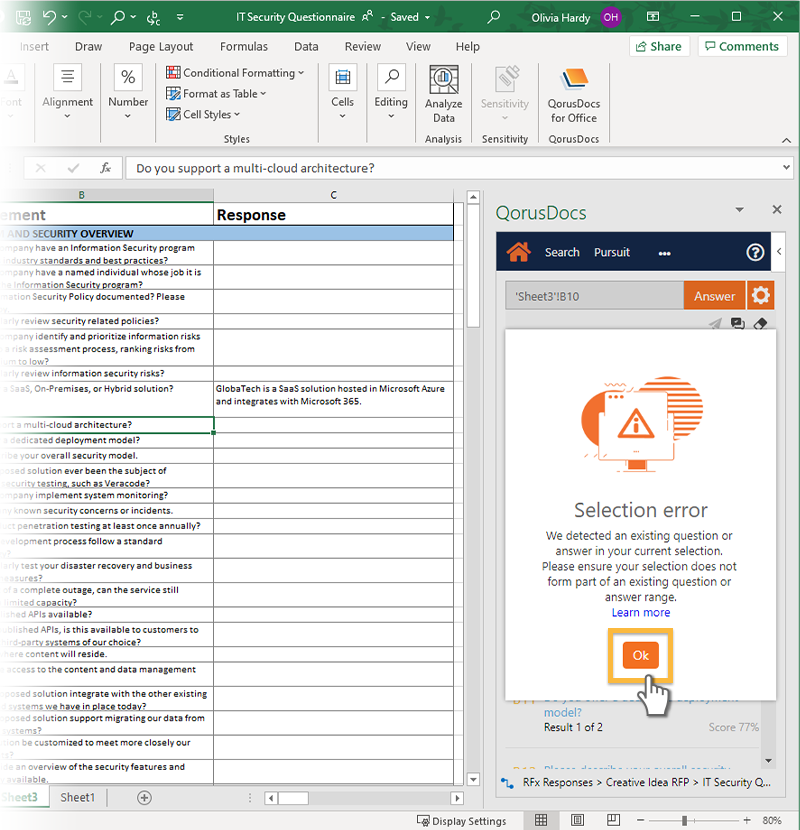Click the Analyze Data ribbon icon
Screen dimensions: 800x830
[443, 95]
